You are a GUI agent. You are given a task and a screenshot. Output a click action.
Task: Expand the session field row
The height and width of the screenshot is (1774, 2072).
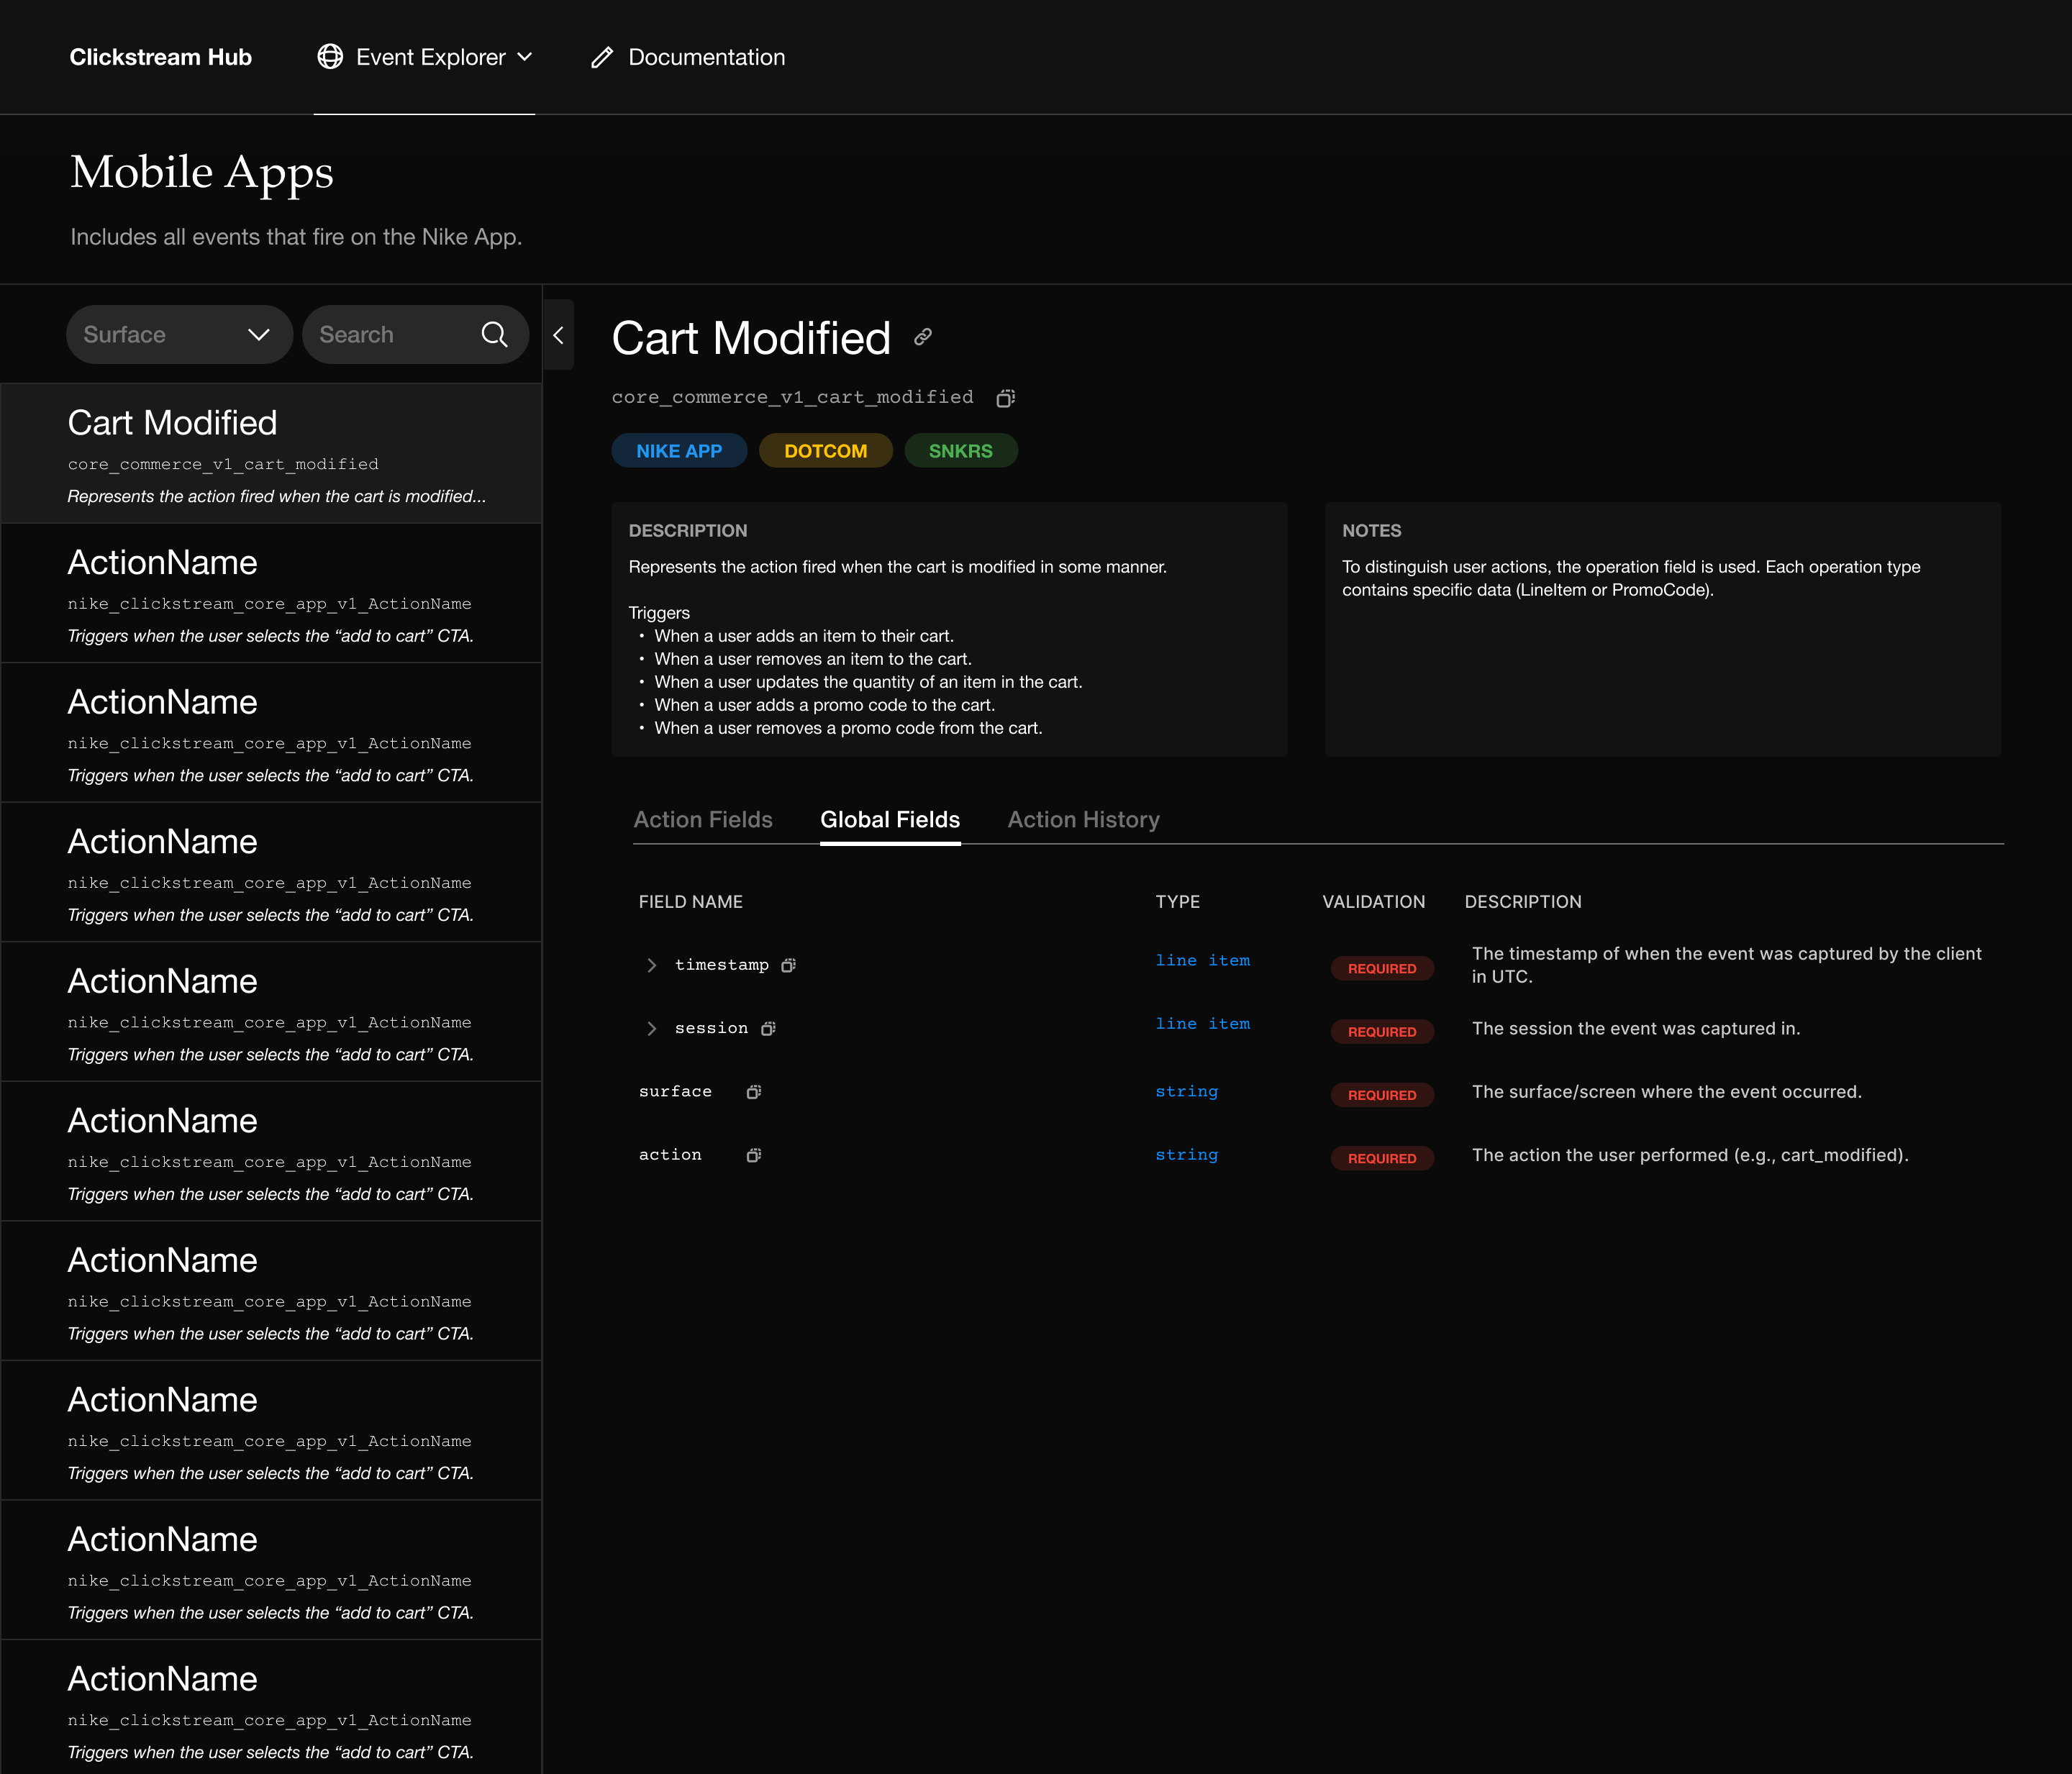pyautogui.click(x=651, y=1028)
